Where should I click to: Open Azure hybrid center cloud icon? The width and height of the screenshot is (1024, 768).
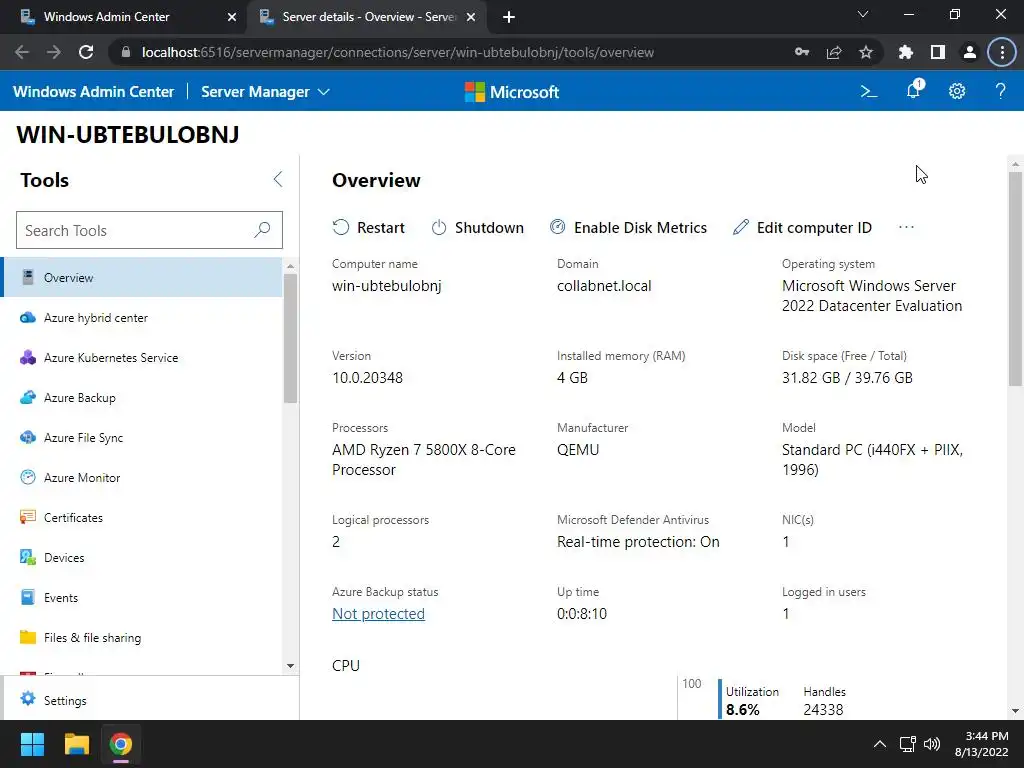(x=27, y=317)
